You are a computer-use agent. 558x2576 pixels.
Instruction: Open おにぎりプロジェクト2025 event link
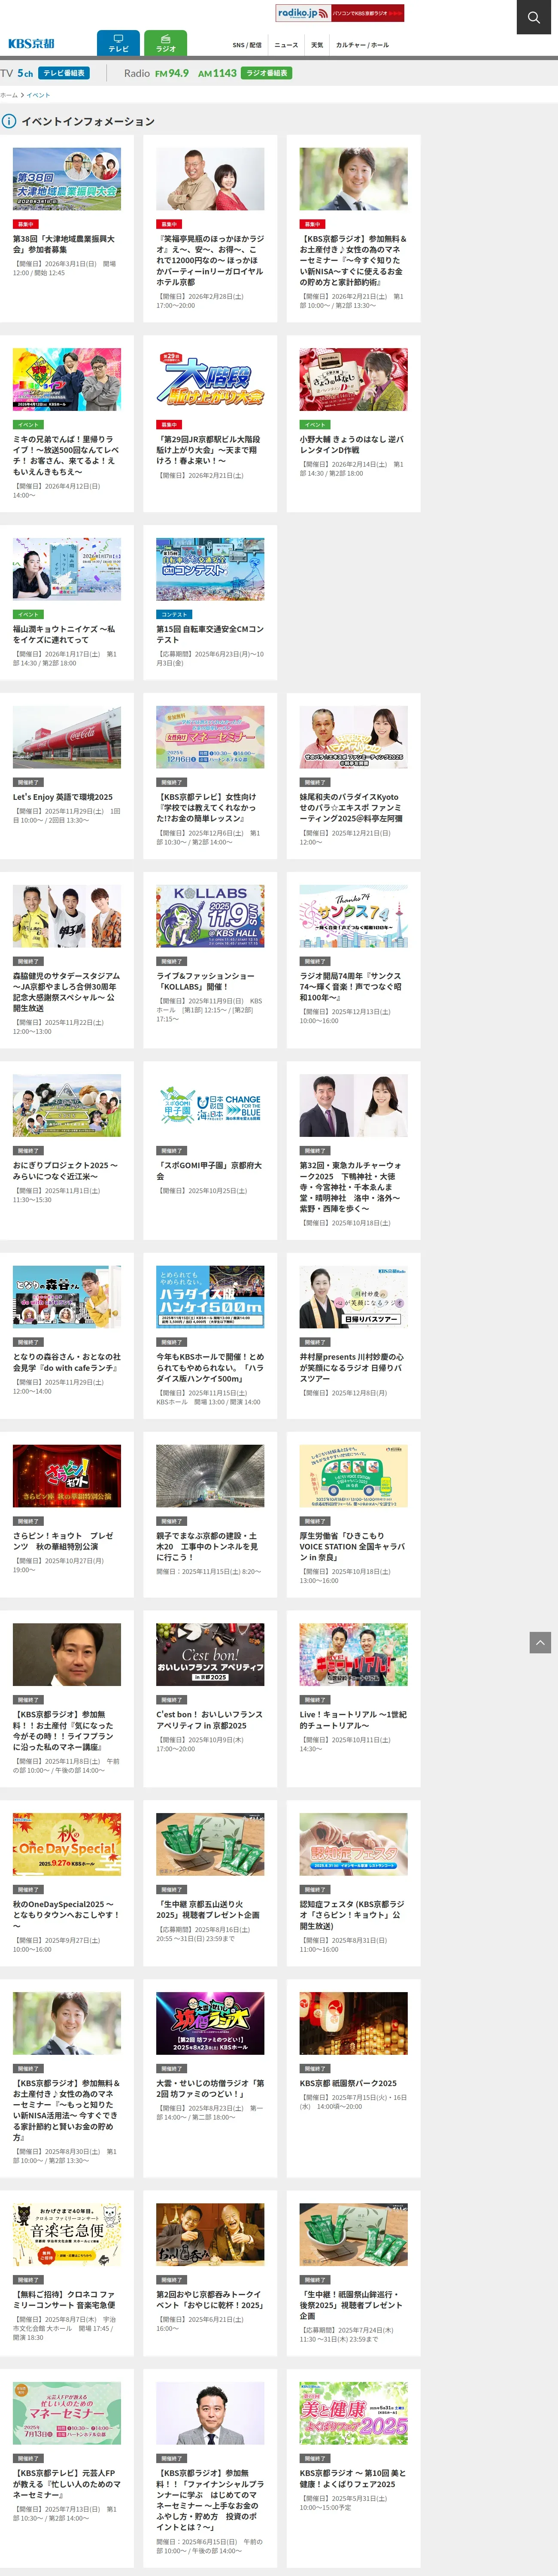(65, 1171)
